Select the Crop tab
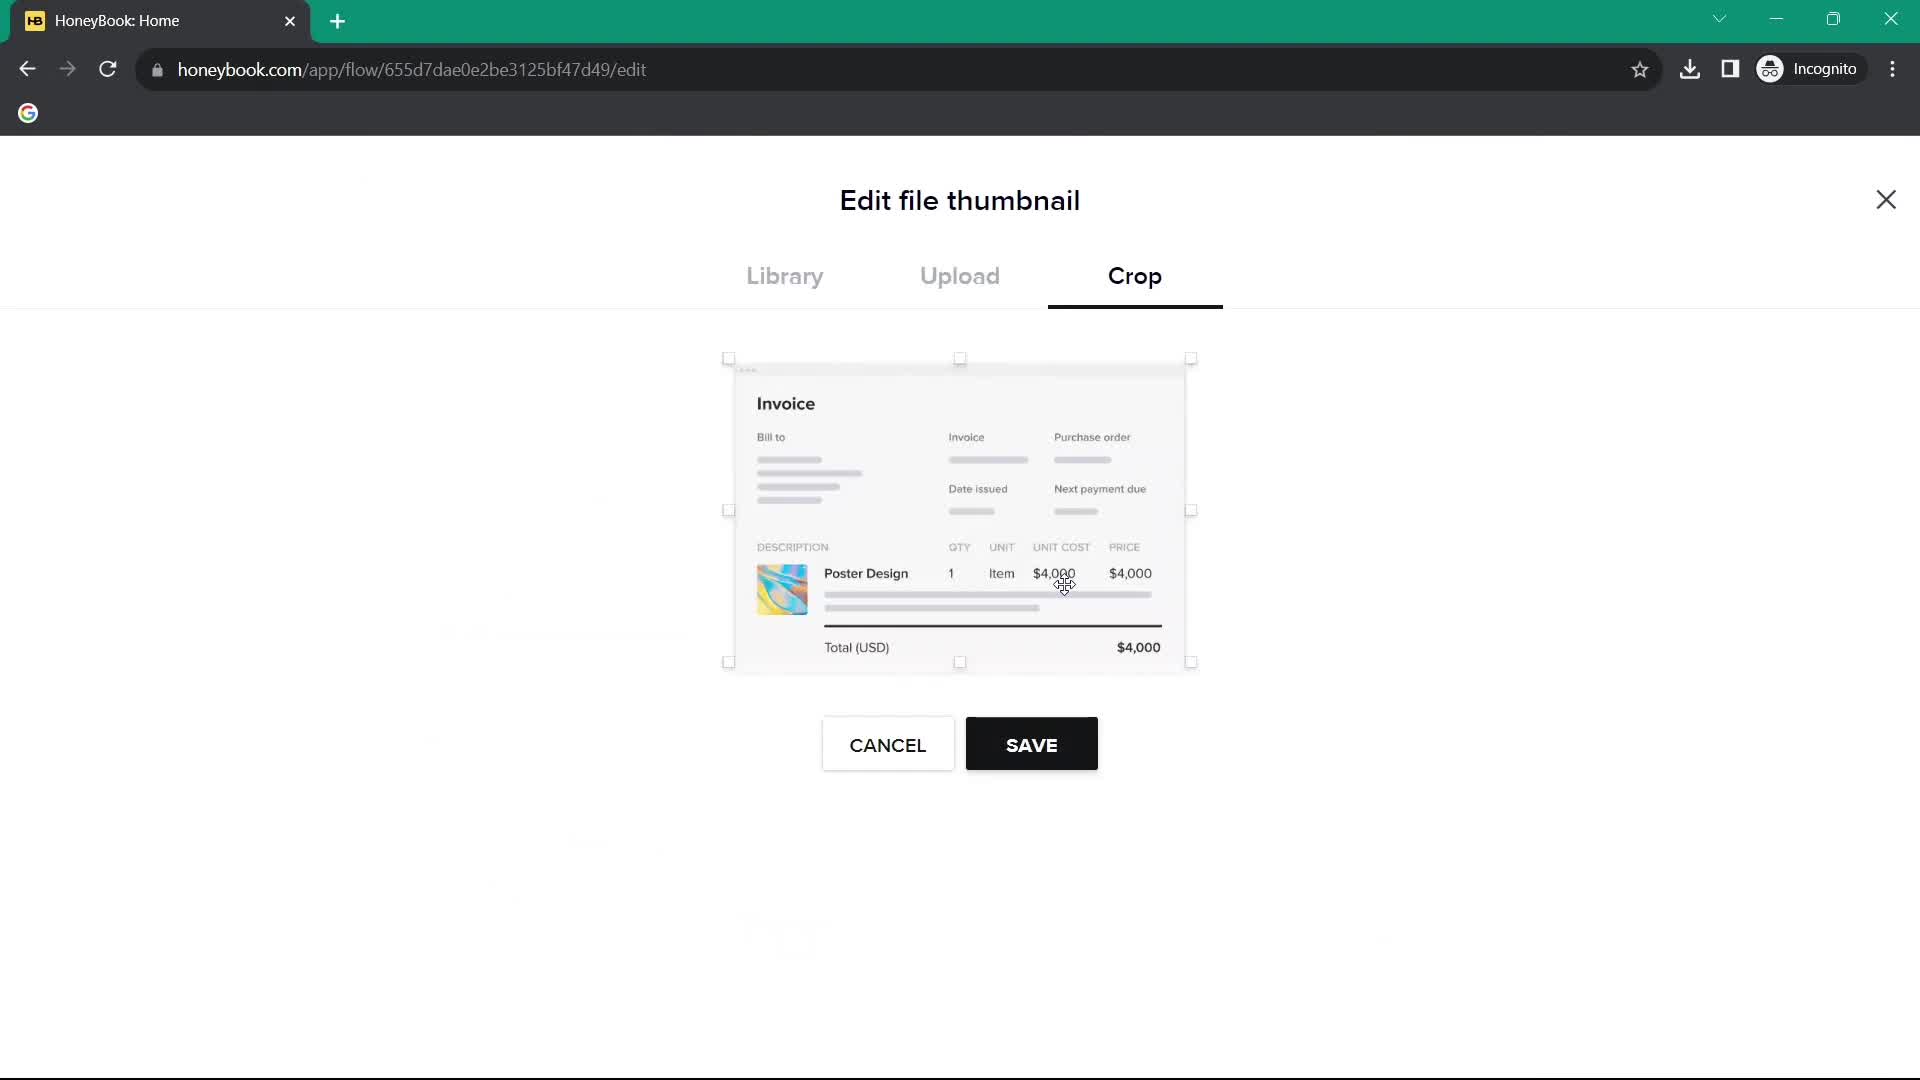This screenshot has height=1080, width=1920. 1135,276
